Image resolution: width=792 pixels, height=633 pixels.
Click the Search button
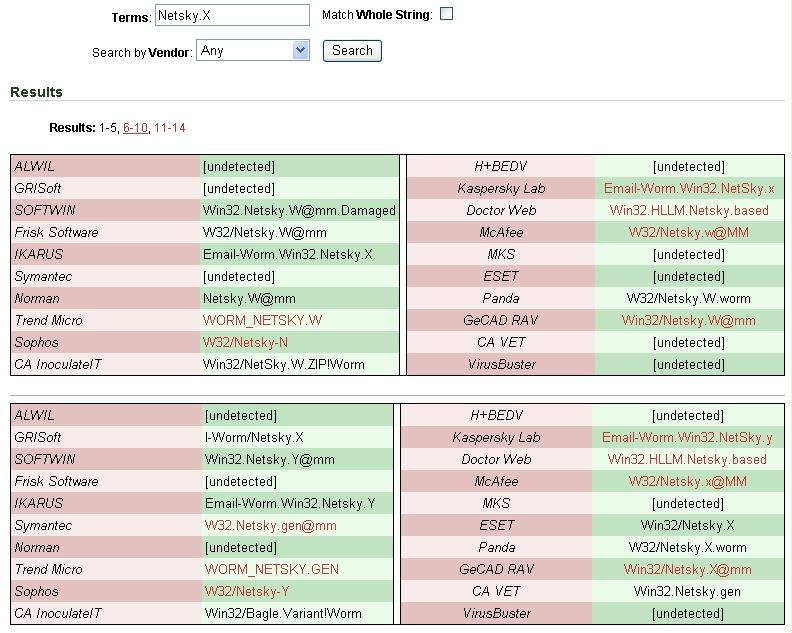tap(352, 51)
